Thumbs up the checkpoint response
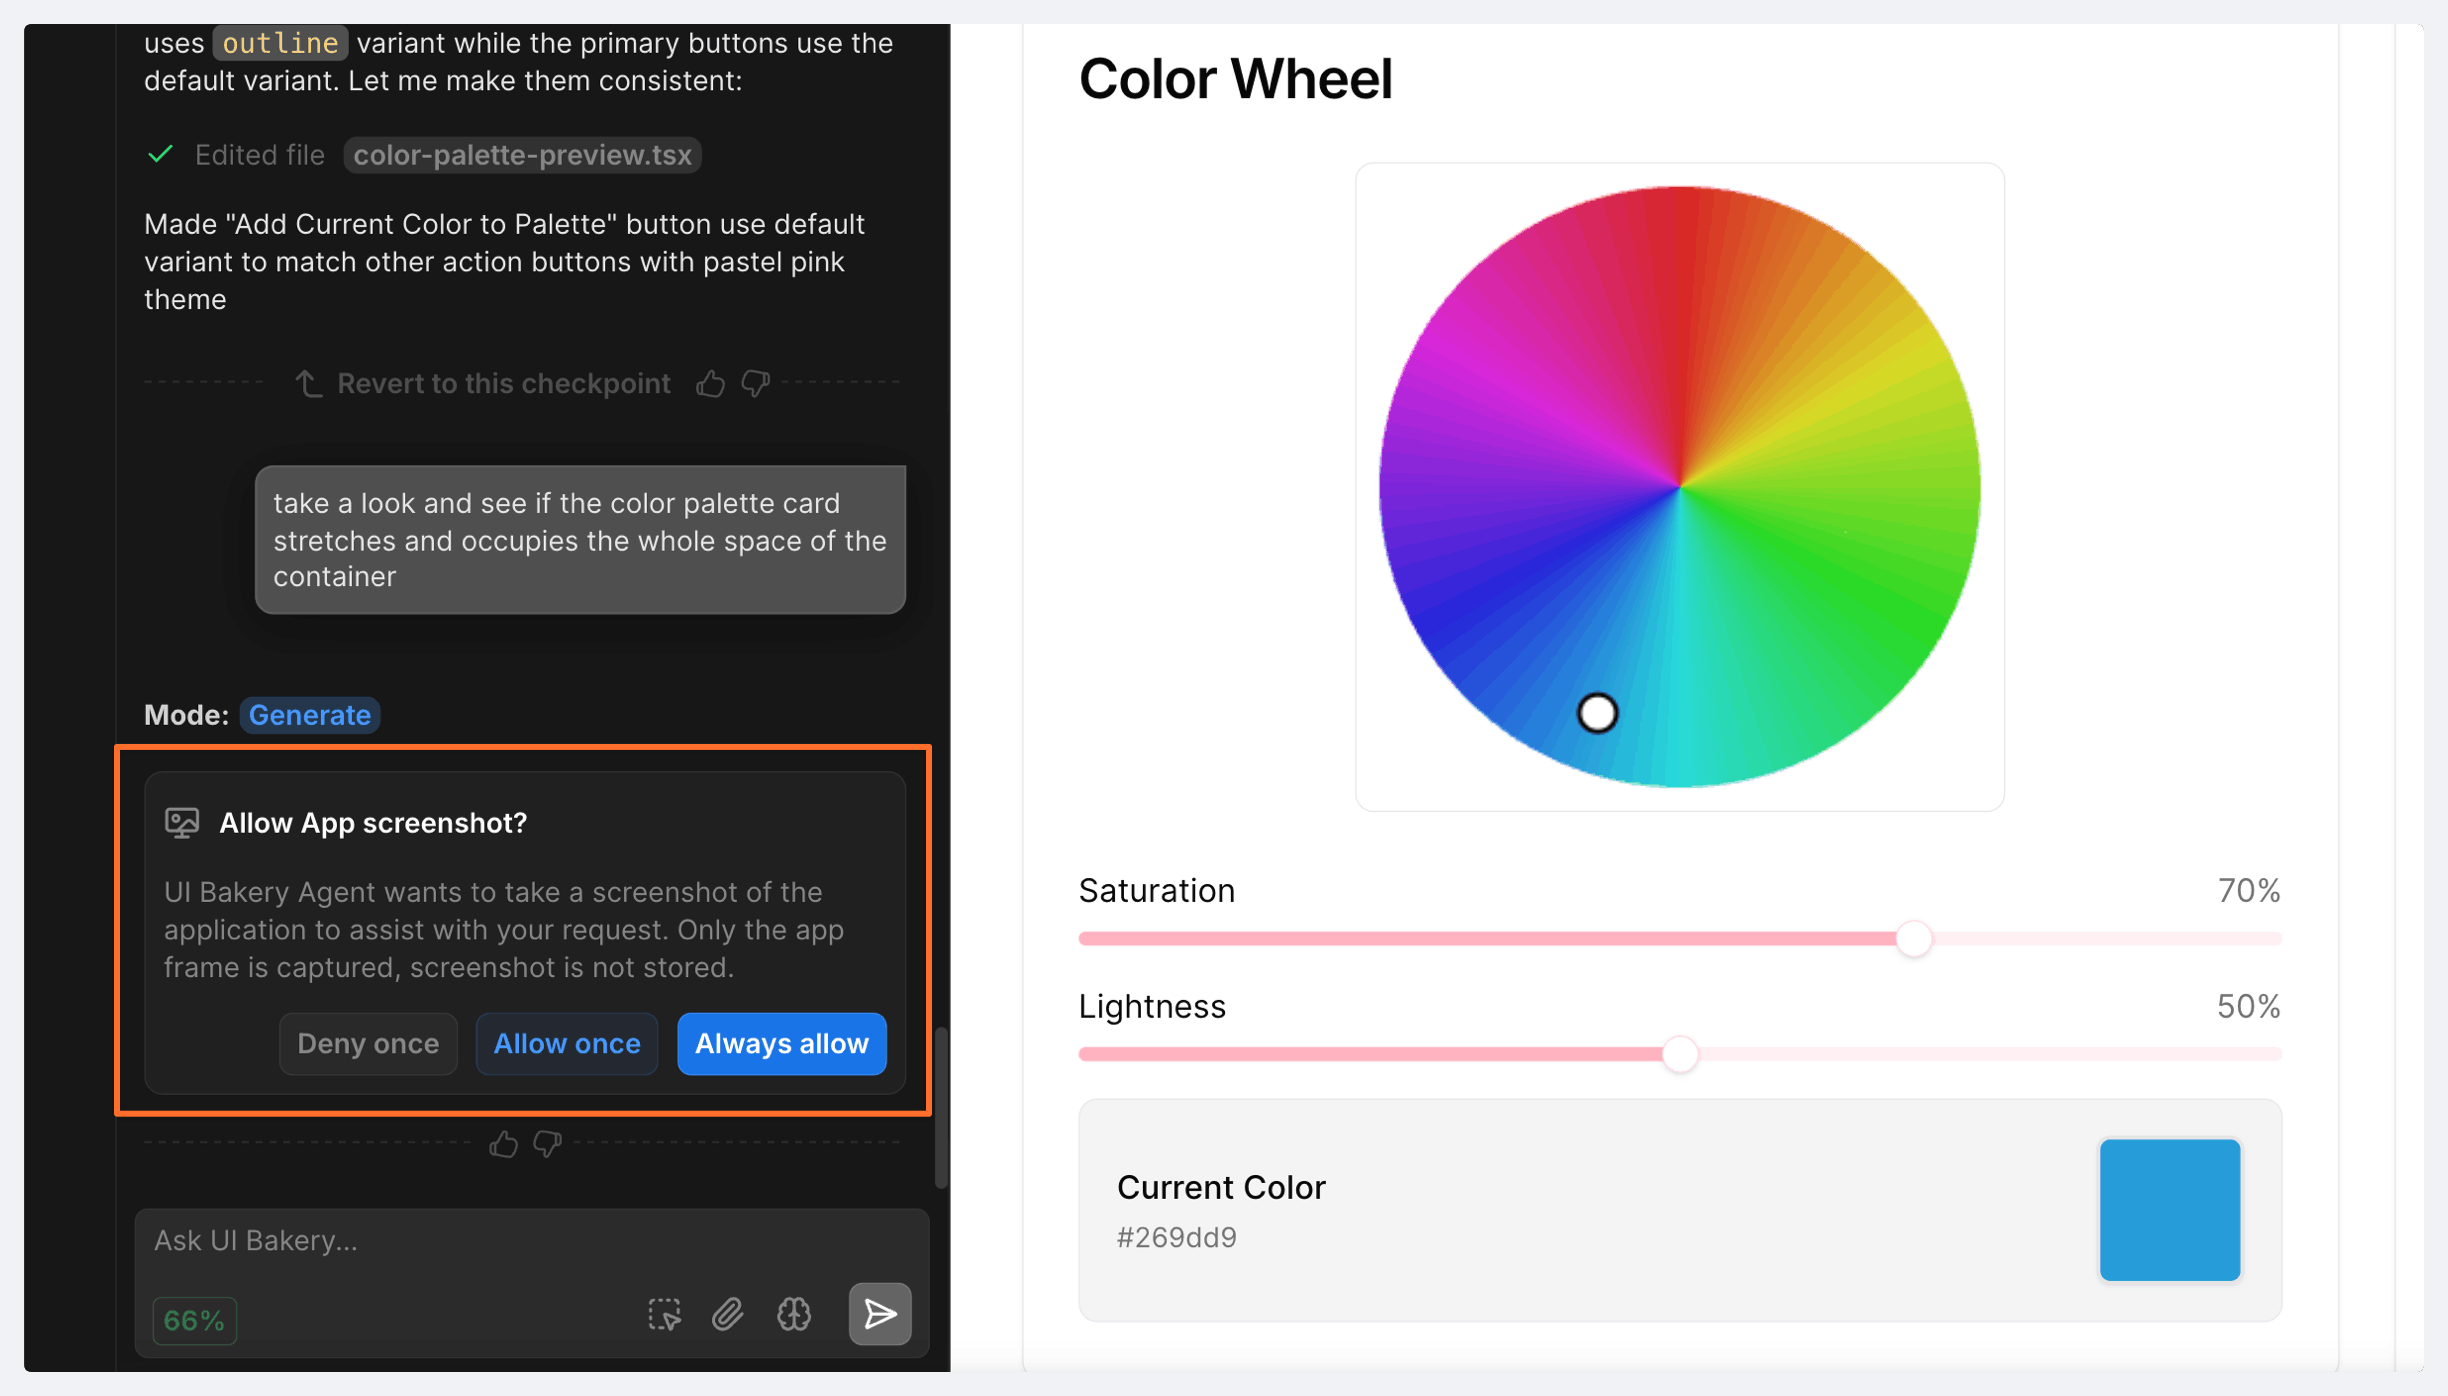 click(710, 384)
